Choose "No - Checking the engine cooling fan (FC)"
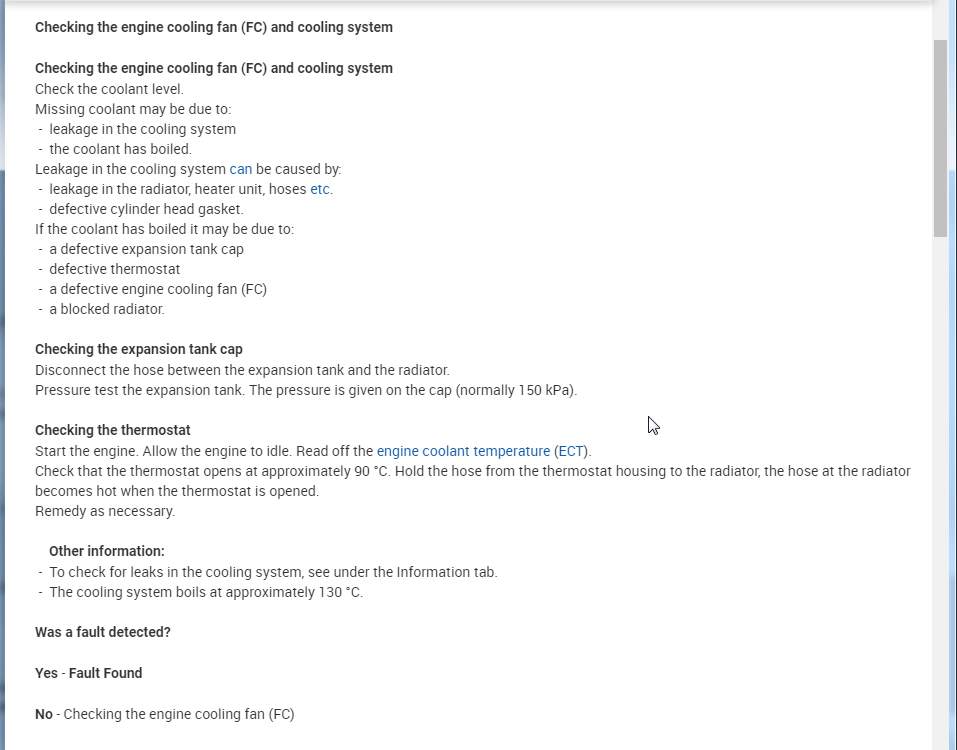 165,714
